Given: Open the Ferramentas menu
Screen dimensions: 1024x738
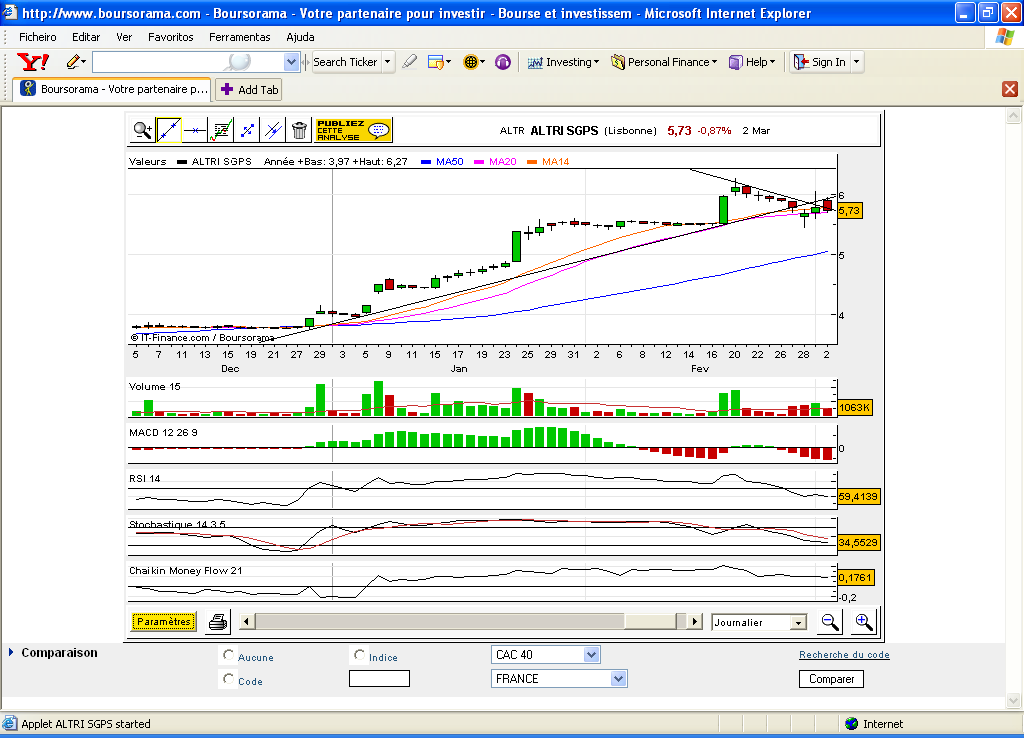Looking at the screenshot, I should pos(240,37).
